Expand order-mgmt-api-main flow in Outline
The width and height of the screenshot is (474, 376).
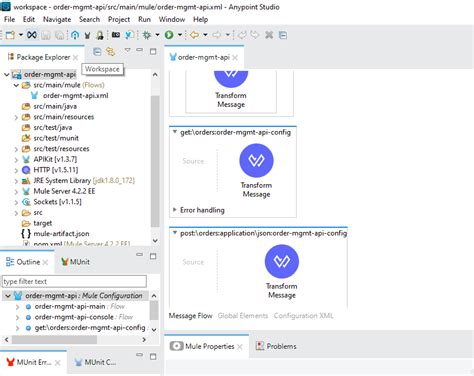click(17, 307)
